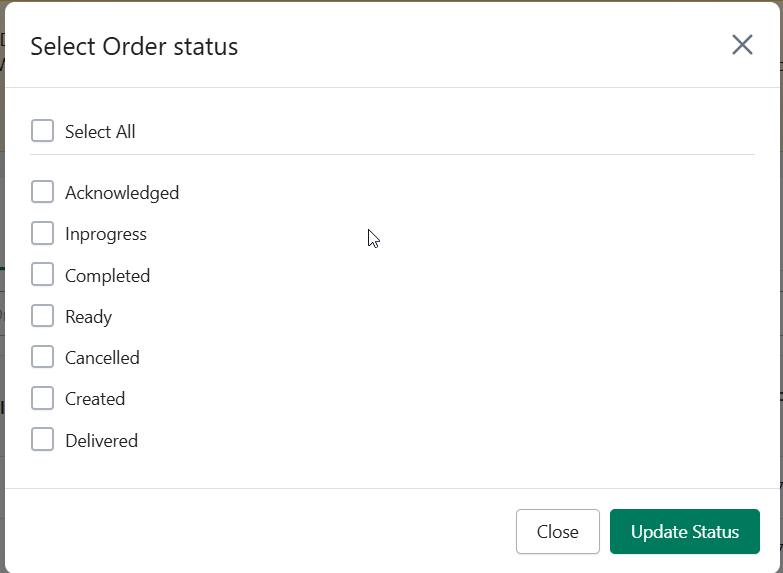
Task: Check the Inprogress status box
Action: point(42,233)
